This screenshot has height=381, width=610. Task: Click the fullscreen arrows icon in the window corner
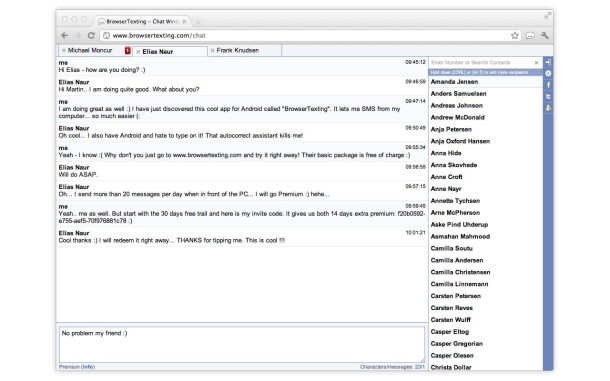pos(548,16)
